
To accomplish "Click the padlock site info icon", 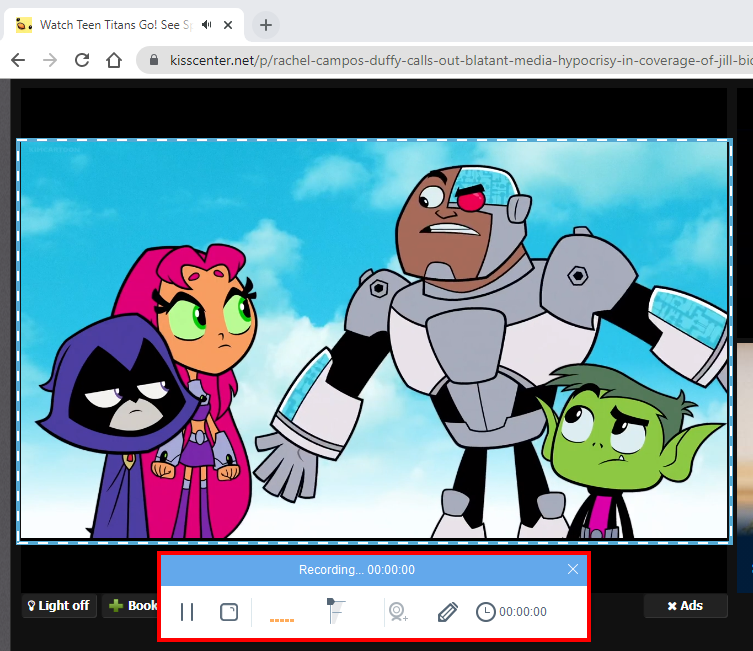I will (x=154, y=60).
